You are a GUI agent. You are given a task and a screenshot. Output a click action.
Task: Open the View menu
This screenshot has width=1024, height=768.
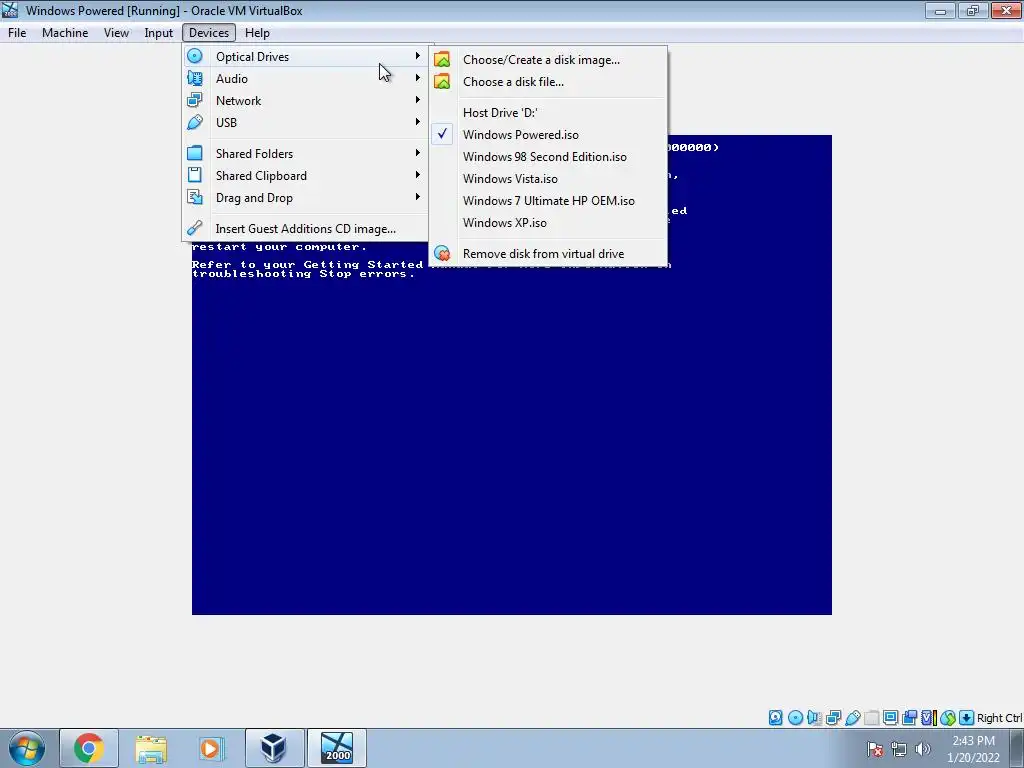[116, 33]
